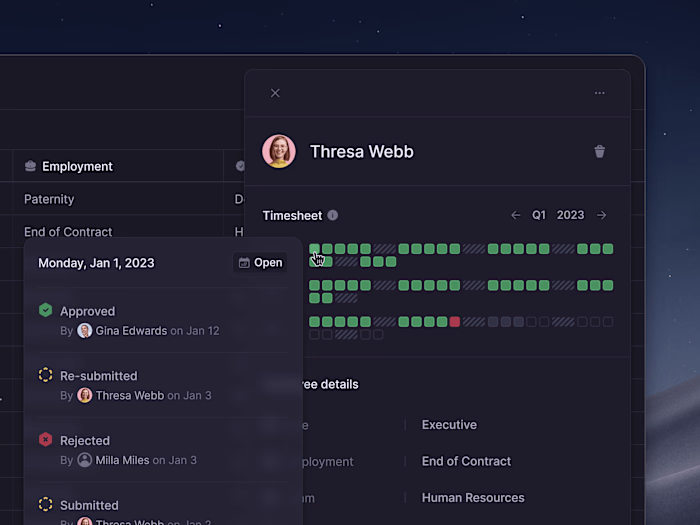Image resolution: width=700 pixels, height=525 pixels.
Task: Click the Open button in day popup
Action: click(x=260, y=262)
